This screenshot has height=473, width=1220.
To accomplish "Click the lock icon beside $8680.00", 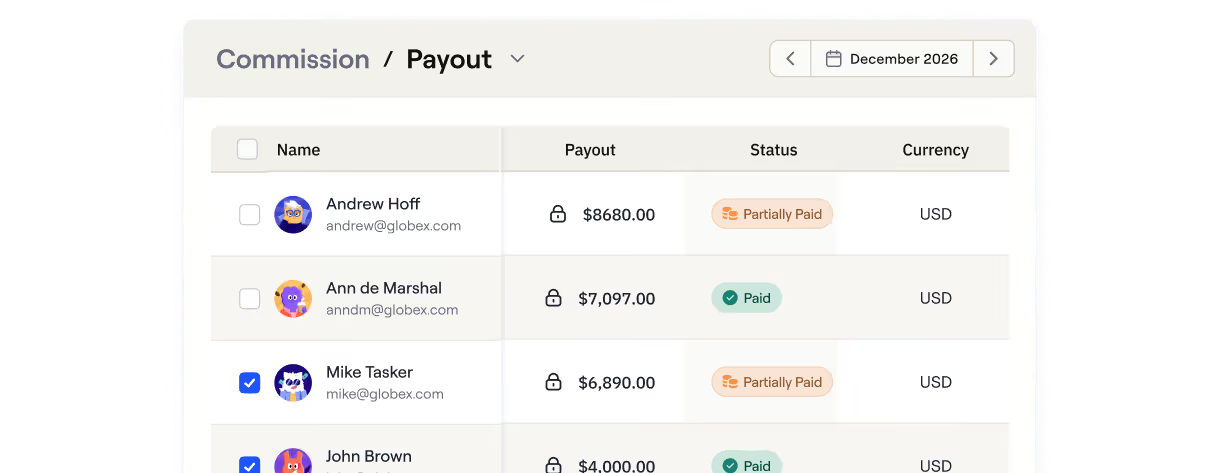I will [x=558, y=214].
